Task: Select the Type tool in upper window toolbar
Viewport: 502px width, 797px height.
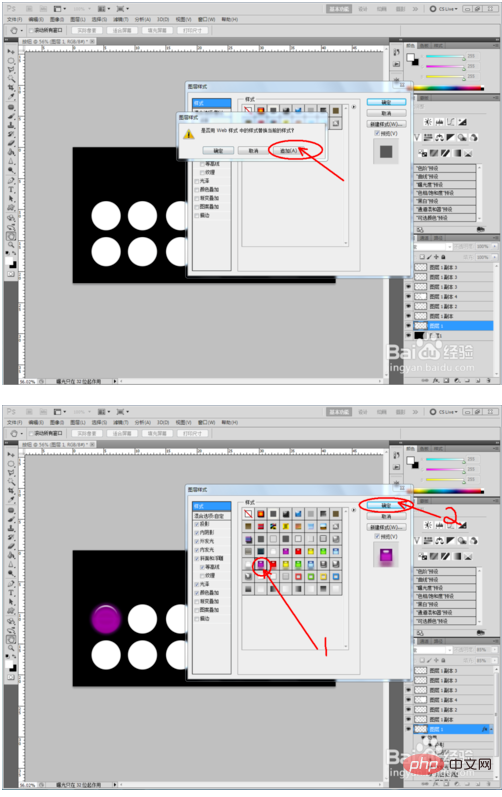Action: 11,190
